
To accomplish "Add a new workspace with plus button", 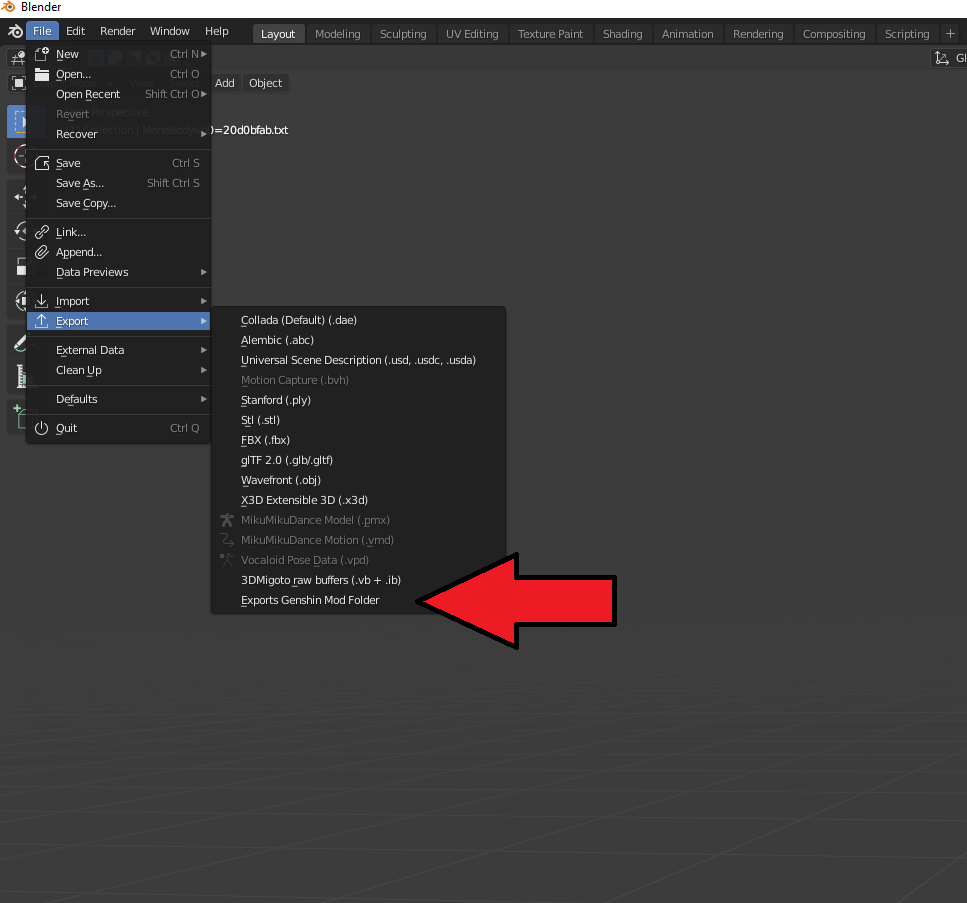I will click(x=950, y=34).
